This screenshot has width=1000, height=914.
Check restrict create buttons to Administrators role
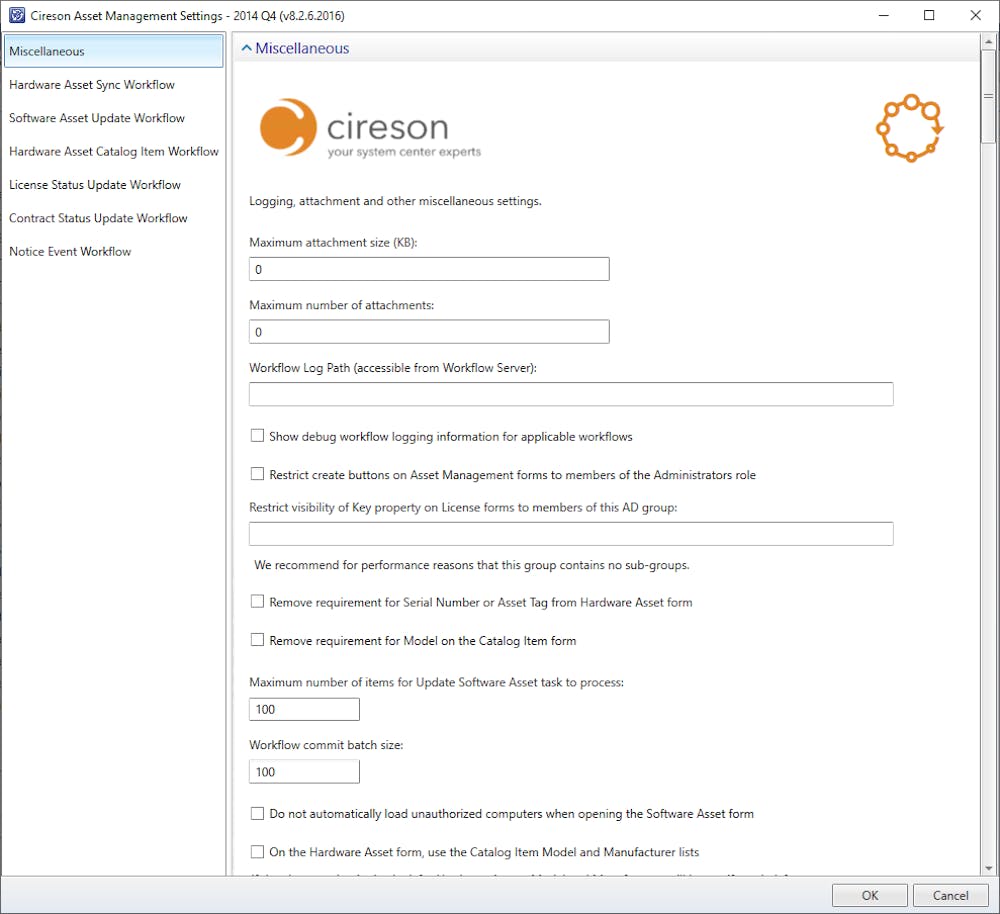coord(257,473)
